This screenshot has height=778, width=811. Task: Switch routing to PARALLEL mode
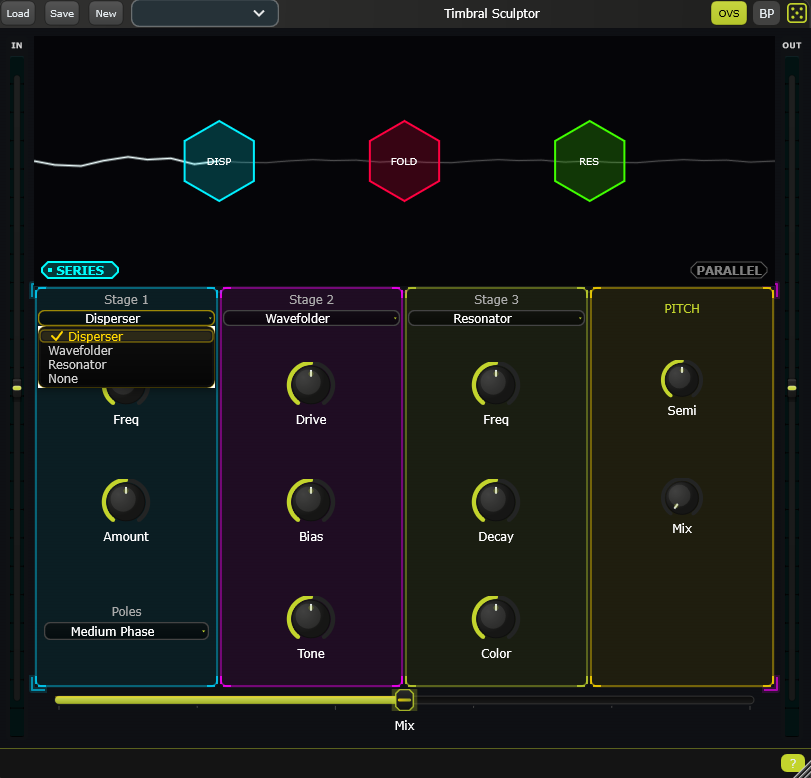728,270
